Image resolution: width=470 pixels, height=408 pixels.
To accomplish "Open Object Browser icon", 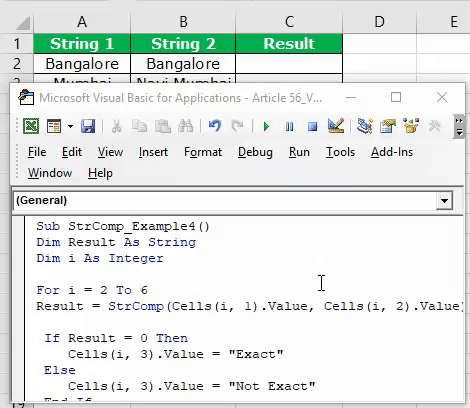I will click(x=411, y=126).
